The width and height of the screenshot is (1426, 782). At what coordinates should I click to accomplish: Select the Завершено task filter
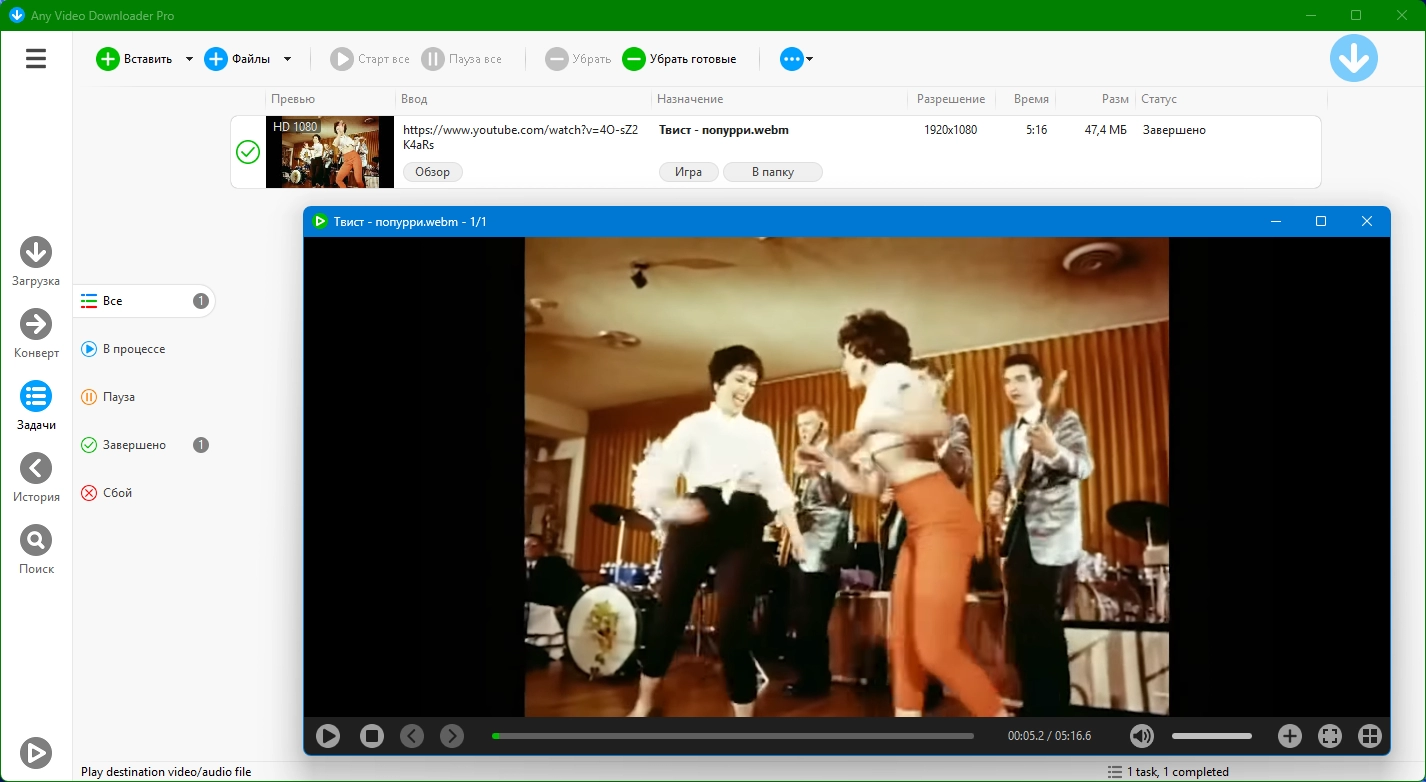pos(144,445)
